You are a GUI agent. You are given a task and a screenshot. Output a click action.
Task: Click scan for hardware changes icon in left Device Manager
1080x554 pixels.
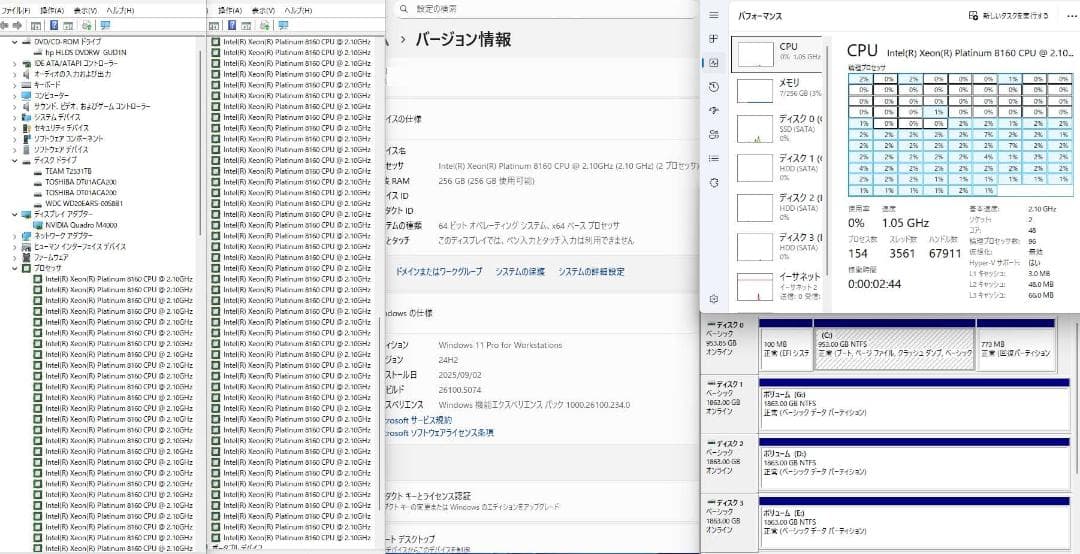pyautogui.click(x=86, y=25)
